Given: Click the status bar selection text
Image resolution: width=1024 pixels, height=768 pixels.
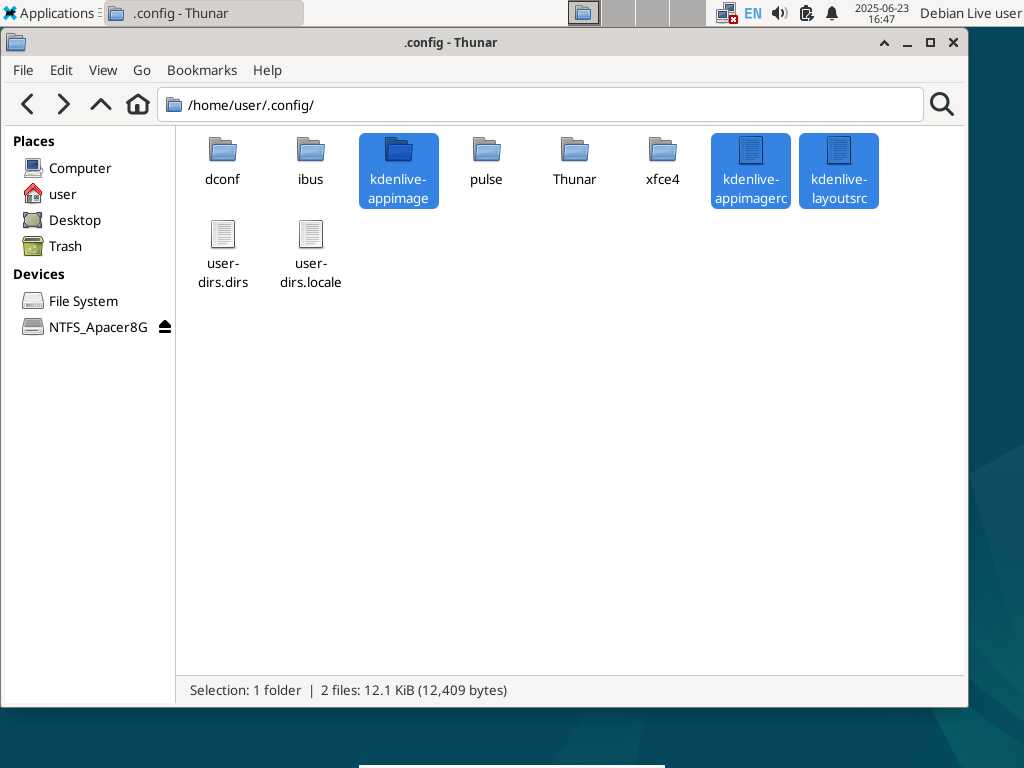Looking at the screenshot, I should [x=348, y=690].
